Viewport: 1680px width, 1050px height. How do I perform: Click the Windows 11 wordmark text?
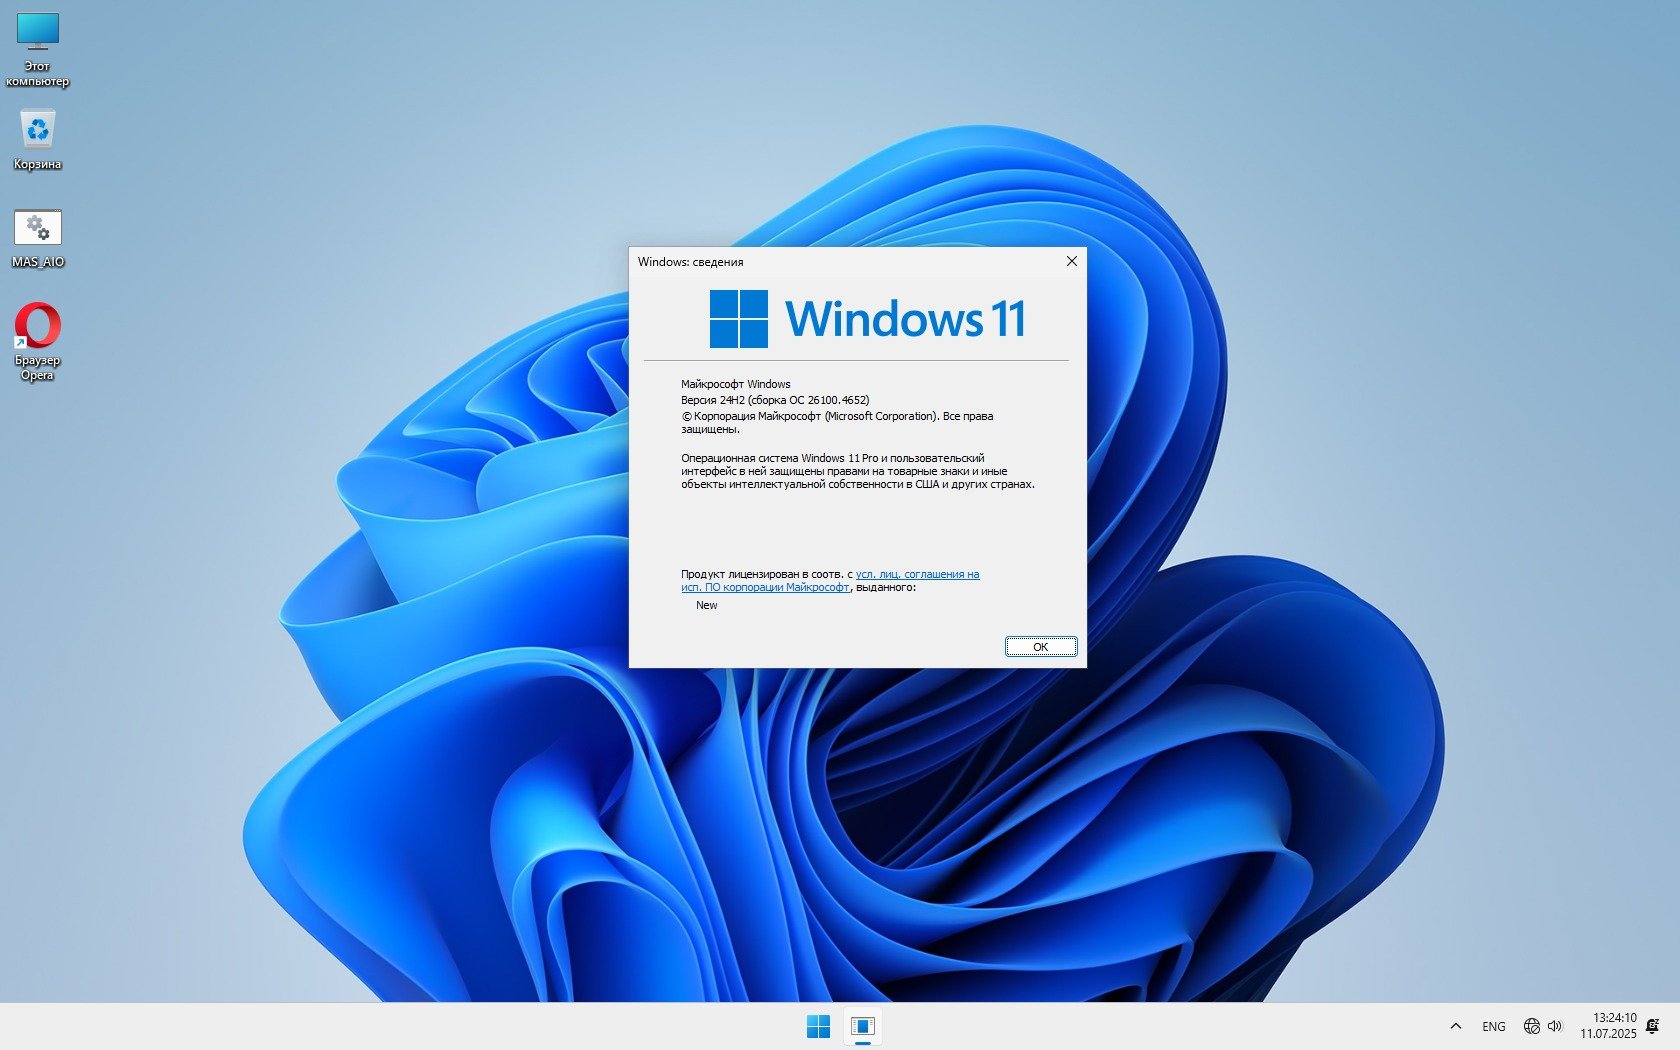pos(905,319)
